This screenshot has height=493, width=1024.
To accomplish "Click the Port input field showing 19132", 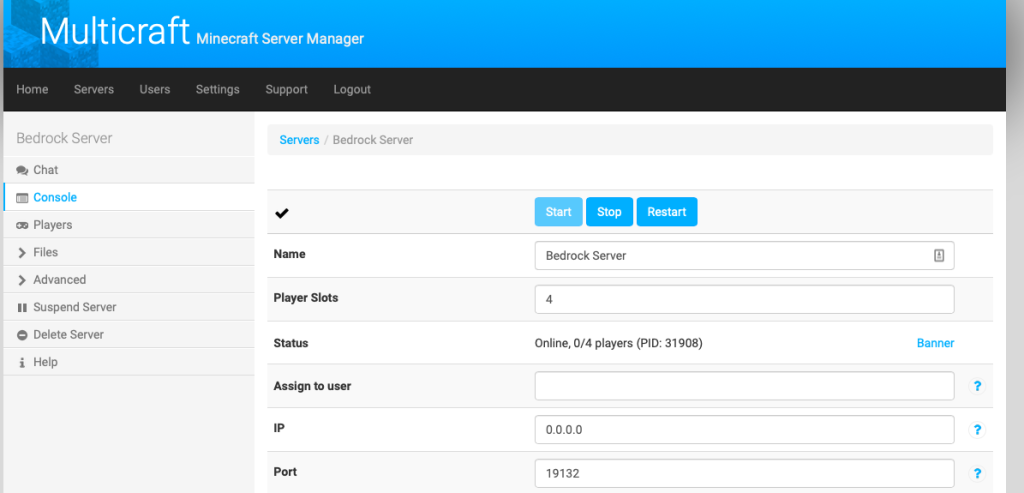I will pos(744,473).
